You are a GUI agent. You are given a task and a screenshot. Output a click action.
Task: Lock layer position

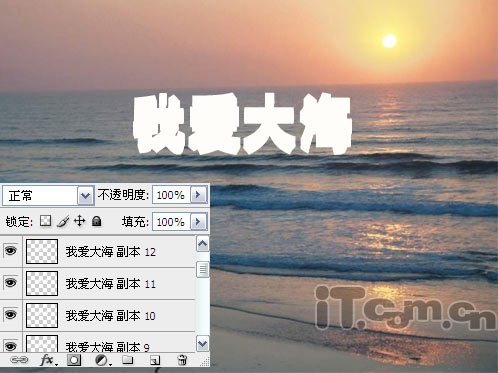coord(79,221)
